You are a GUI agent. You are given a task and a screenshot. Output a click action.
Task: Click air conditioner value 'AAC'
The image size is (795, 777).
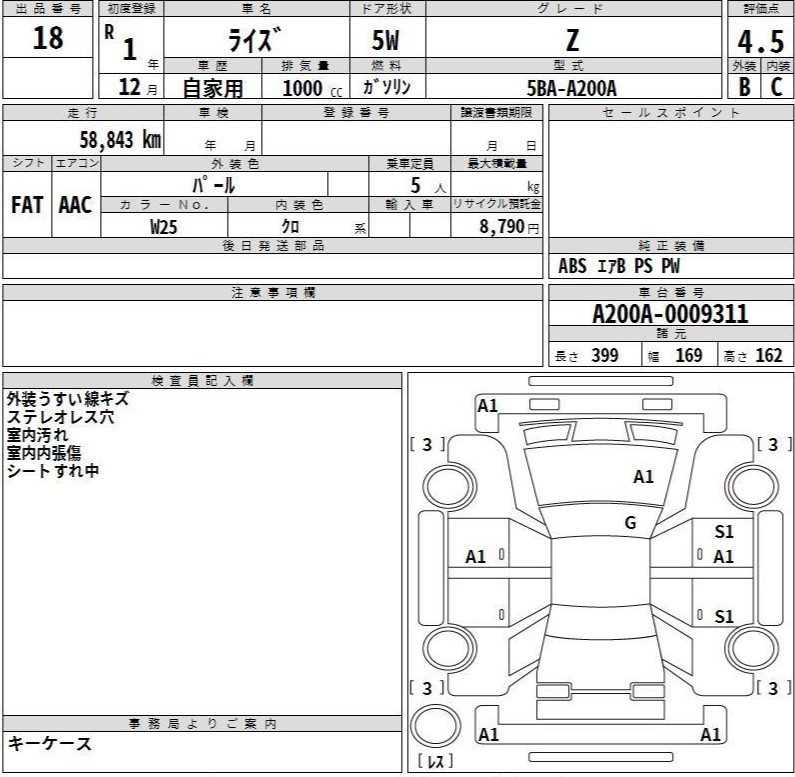(75, 205)
